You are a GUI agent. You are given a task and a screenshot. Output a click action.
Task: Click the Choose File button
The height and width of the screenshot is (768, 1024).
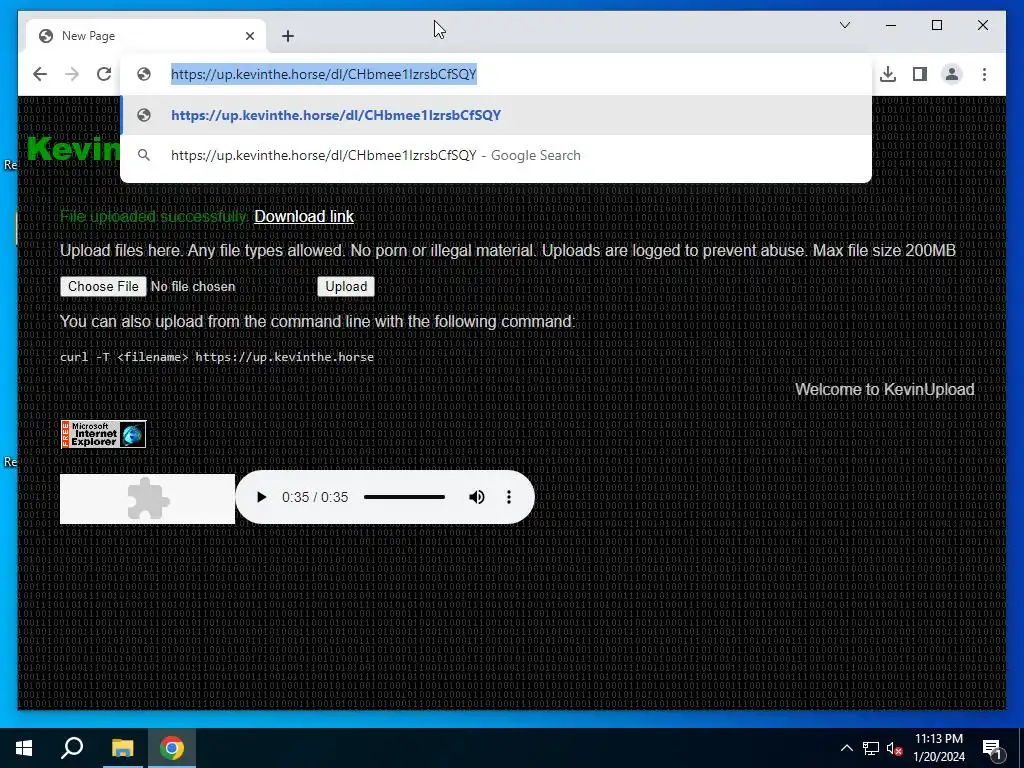pos(103,287)
